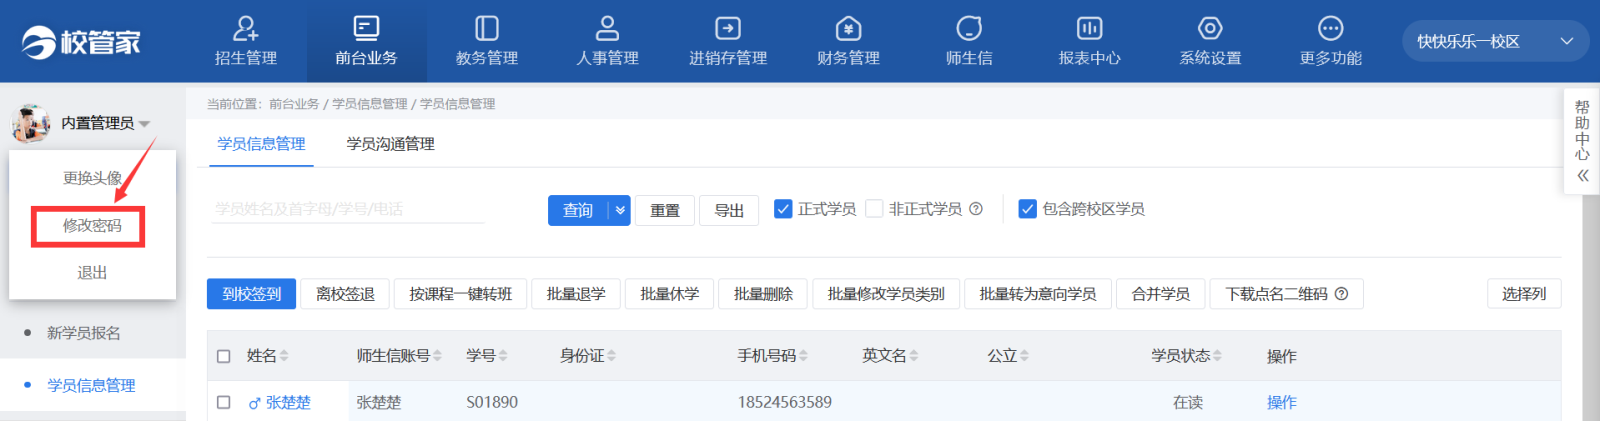
Task: Uncheck the 正式学员 checkbox
Action: 783,209
